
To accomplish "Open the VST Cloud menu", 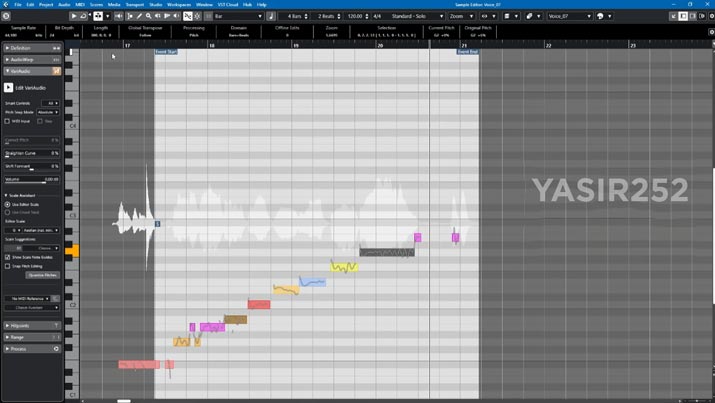I will click(x=228, y=5).
